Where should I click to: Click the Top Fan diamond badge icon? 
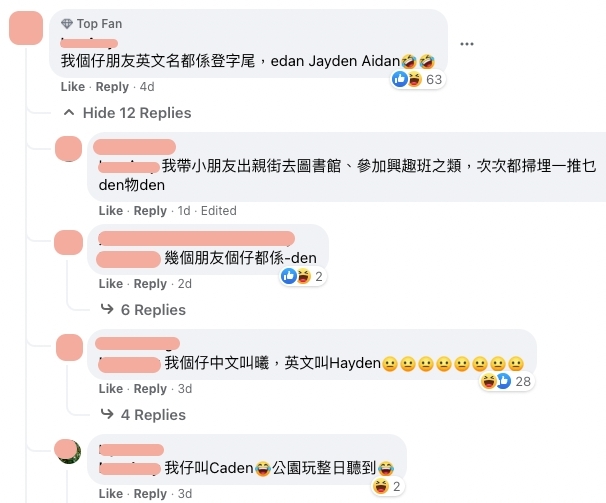(x=67, y=24)
